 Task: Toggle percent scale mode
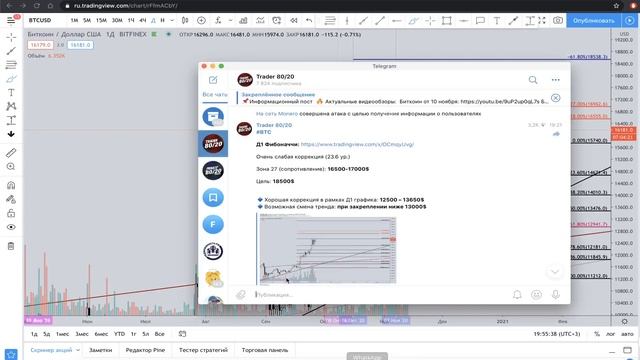click(597, 333)
